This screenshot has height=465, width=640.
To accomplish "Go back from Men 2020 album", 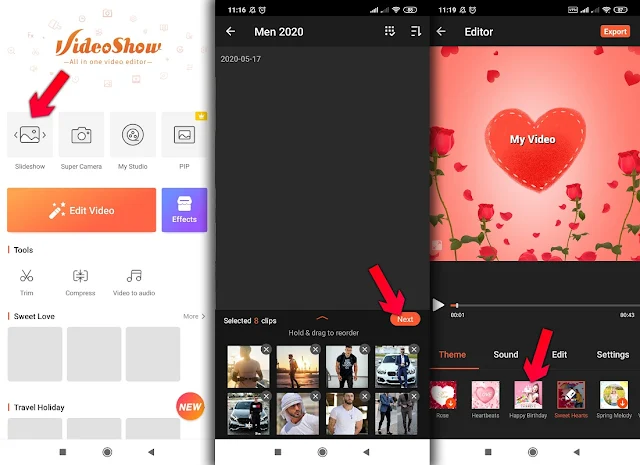I will (231, 31).
